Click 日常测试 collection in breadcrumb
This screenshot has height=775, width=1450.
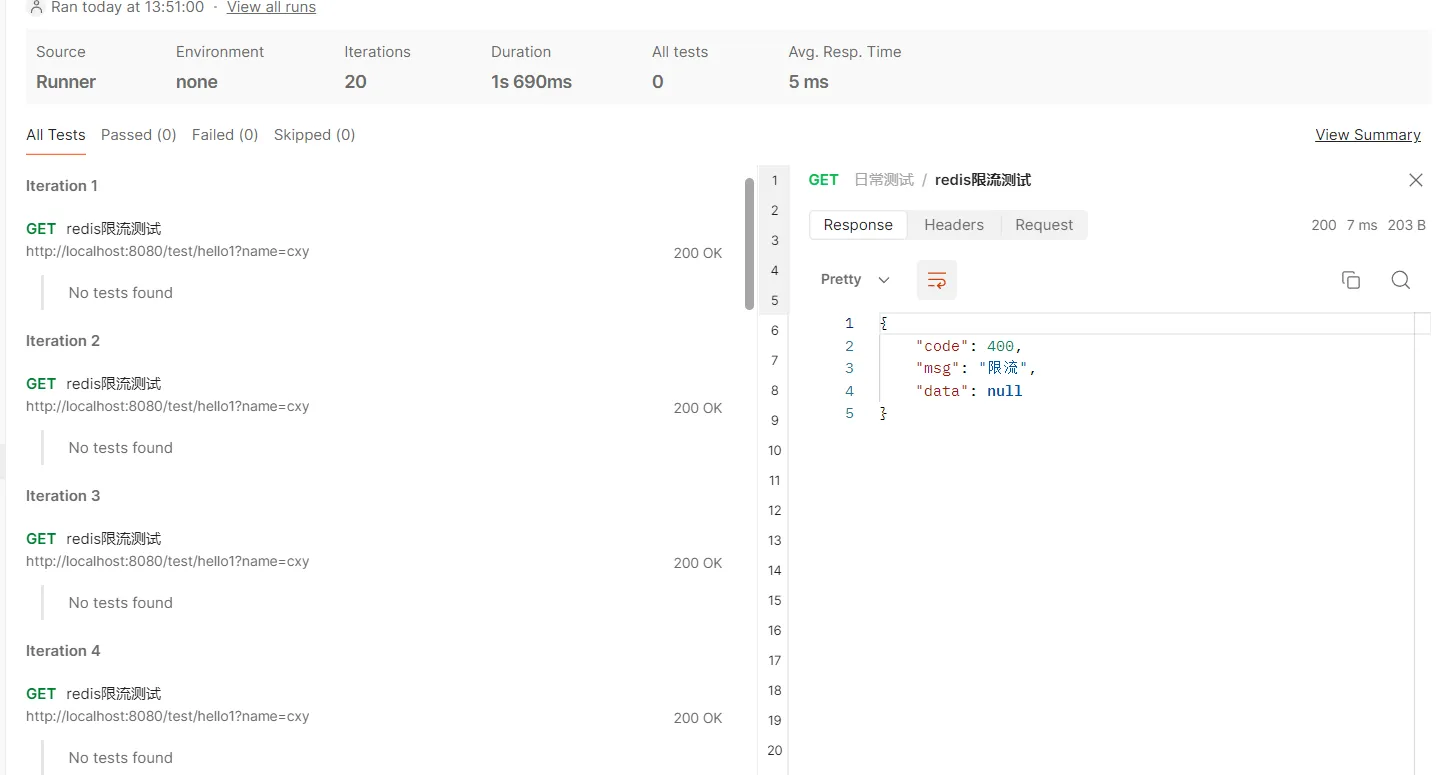(883, 180)
